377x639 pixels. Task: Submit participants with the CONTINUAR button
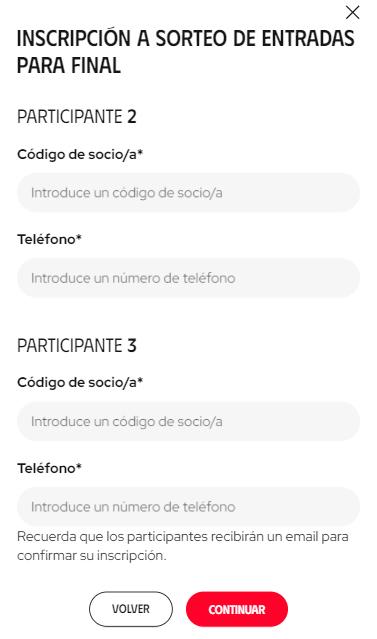pyautogui.click(x=237, y=609)
